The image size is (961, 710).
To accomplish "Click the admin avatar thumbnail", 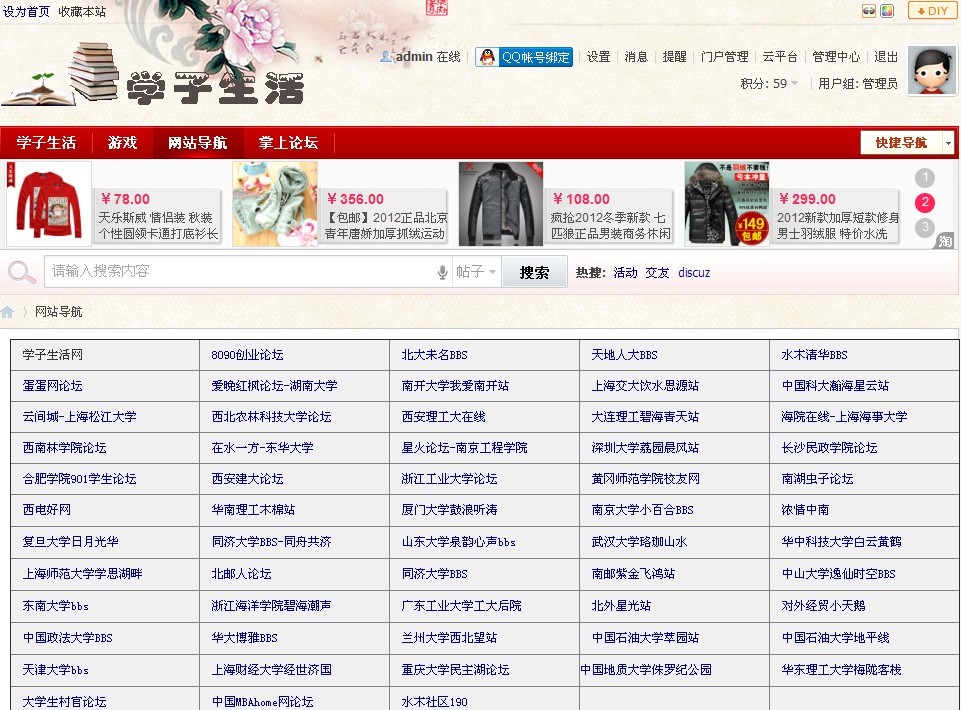I will (932, 70).
